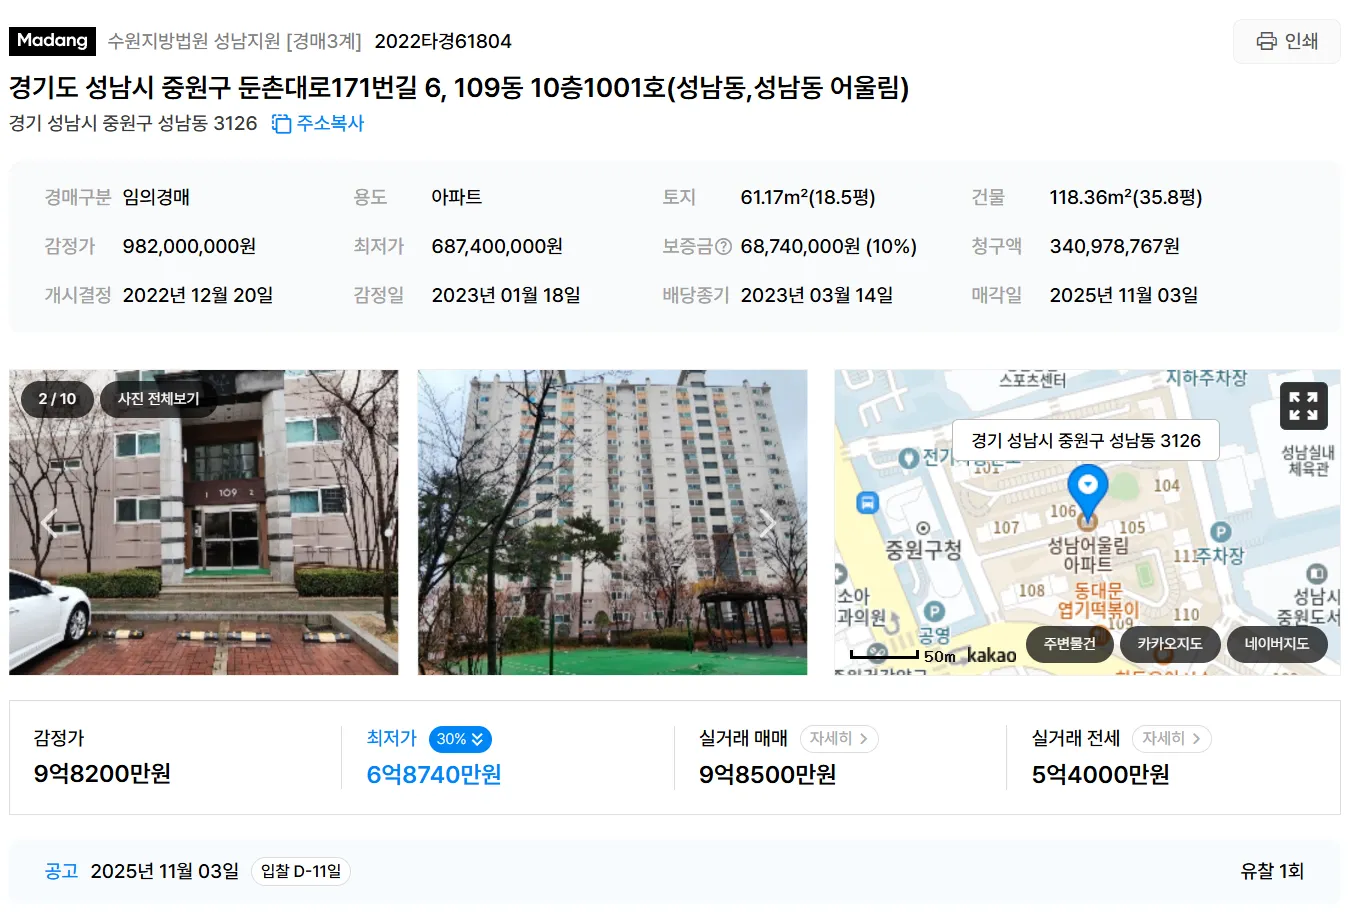
Task: Open nearby listings with 주변물건
Action: [x=1070, y=644]
